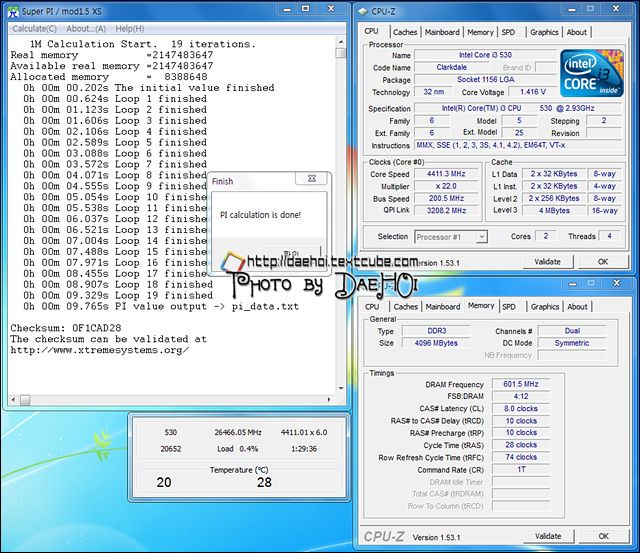Image resolution: width=640 pixels, height=553 pixels.
Task: Click the Code Name value Clarkdale
Action: coord(451,67)
